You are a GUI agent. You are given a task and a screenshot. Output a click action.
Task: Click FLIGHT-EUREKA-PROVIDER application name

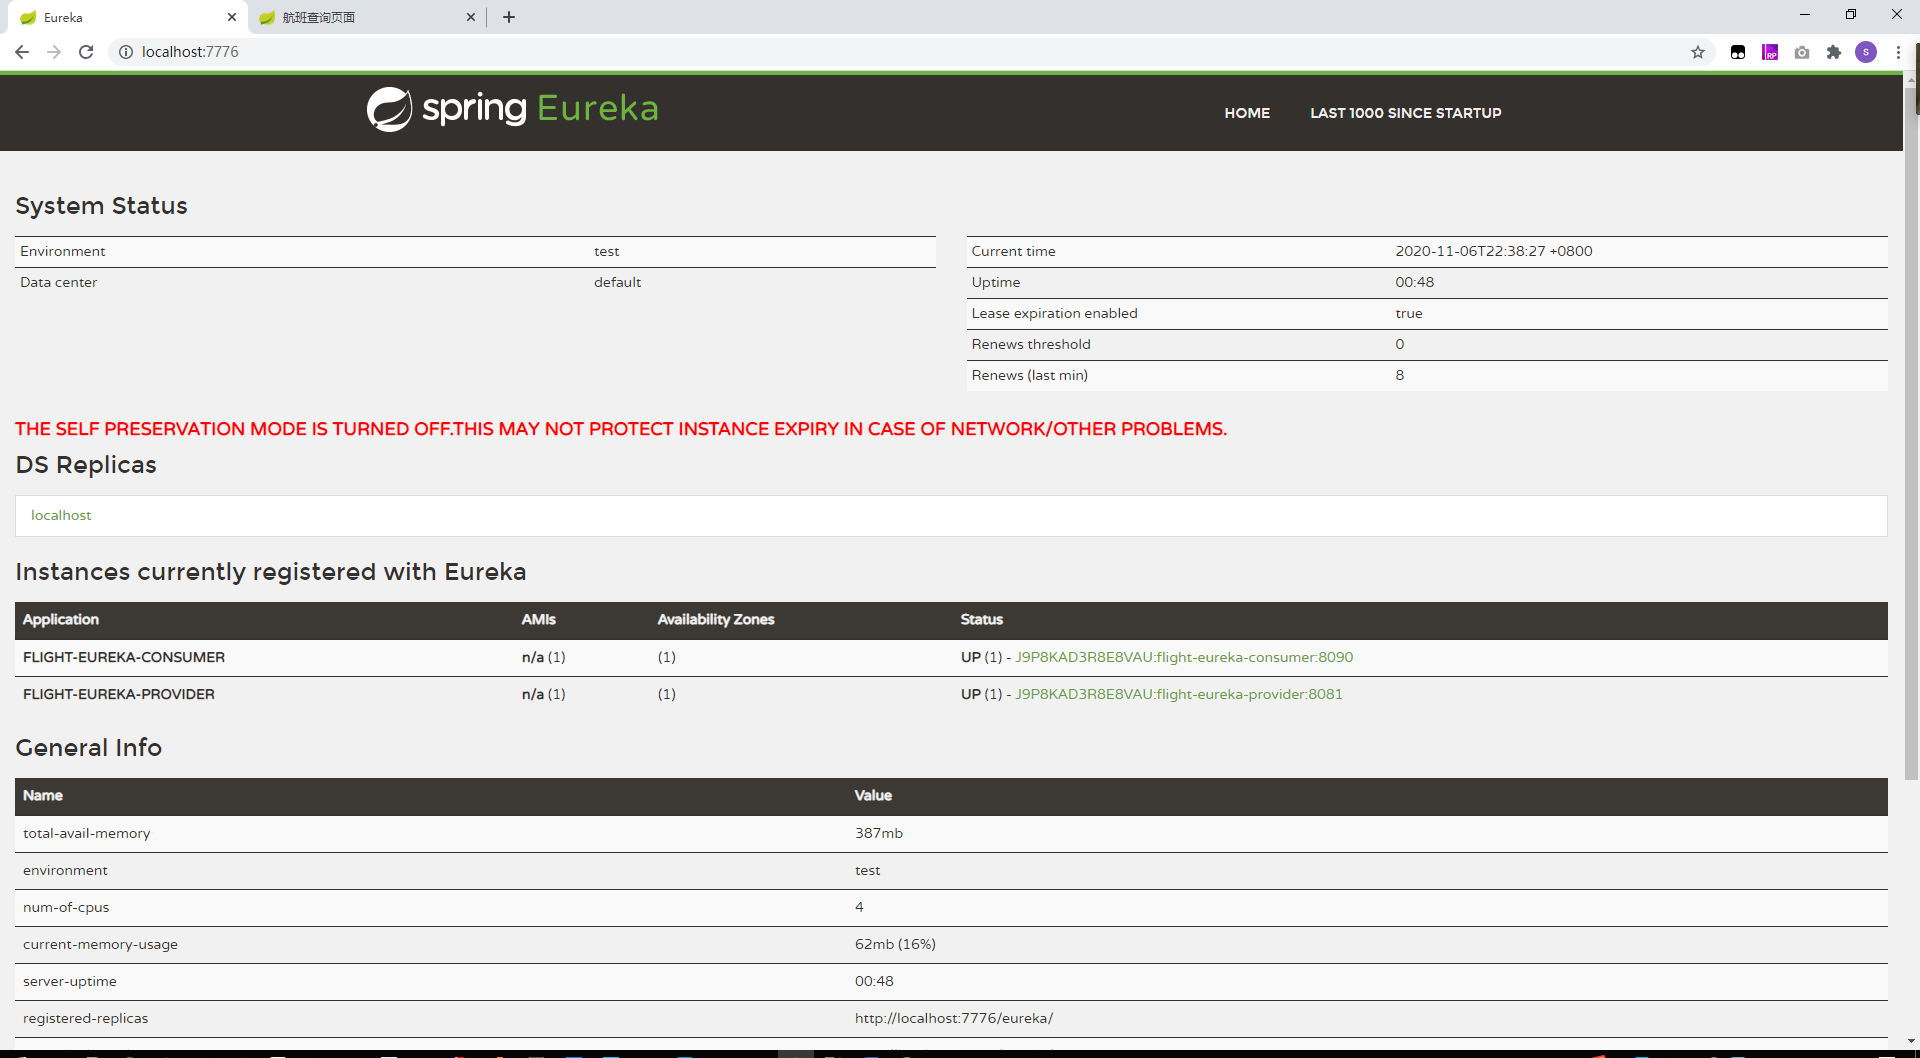119,694
